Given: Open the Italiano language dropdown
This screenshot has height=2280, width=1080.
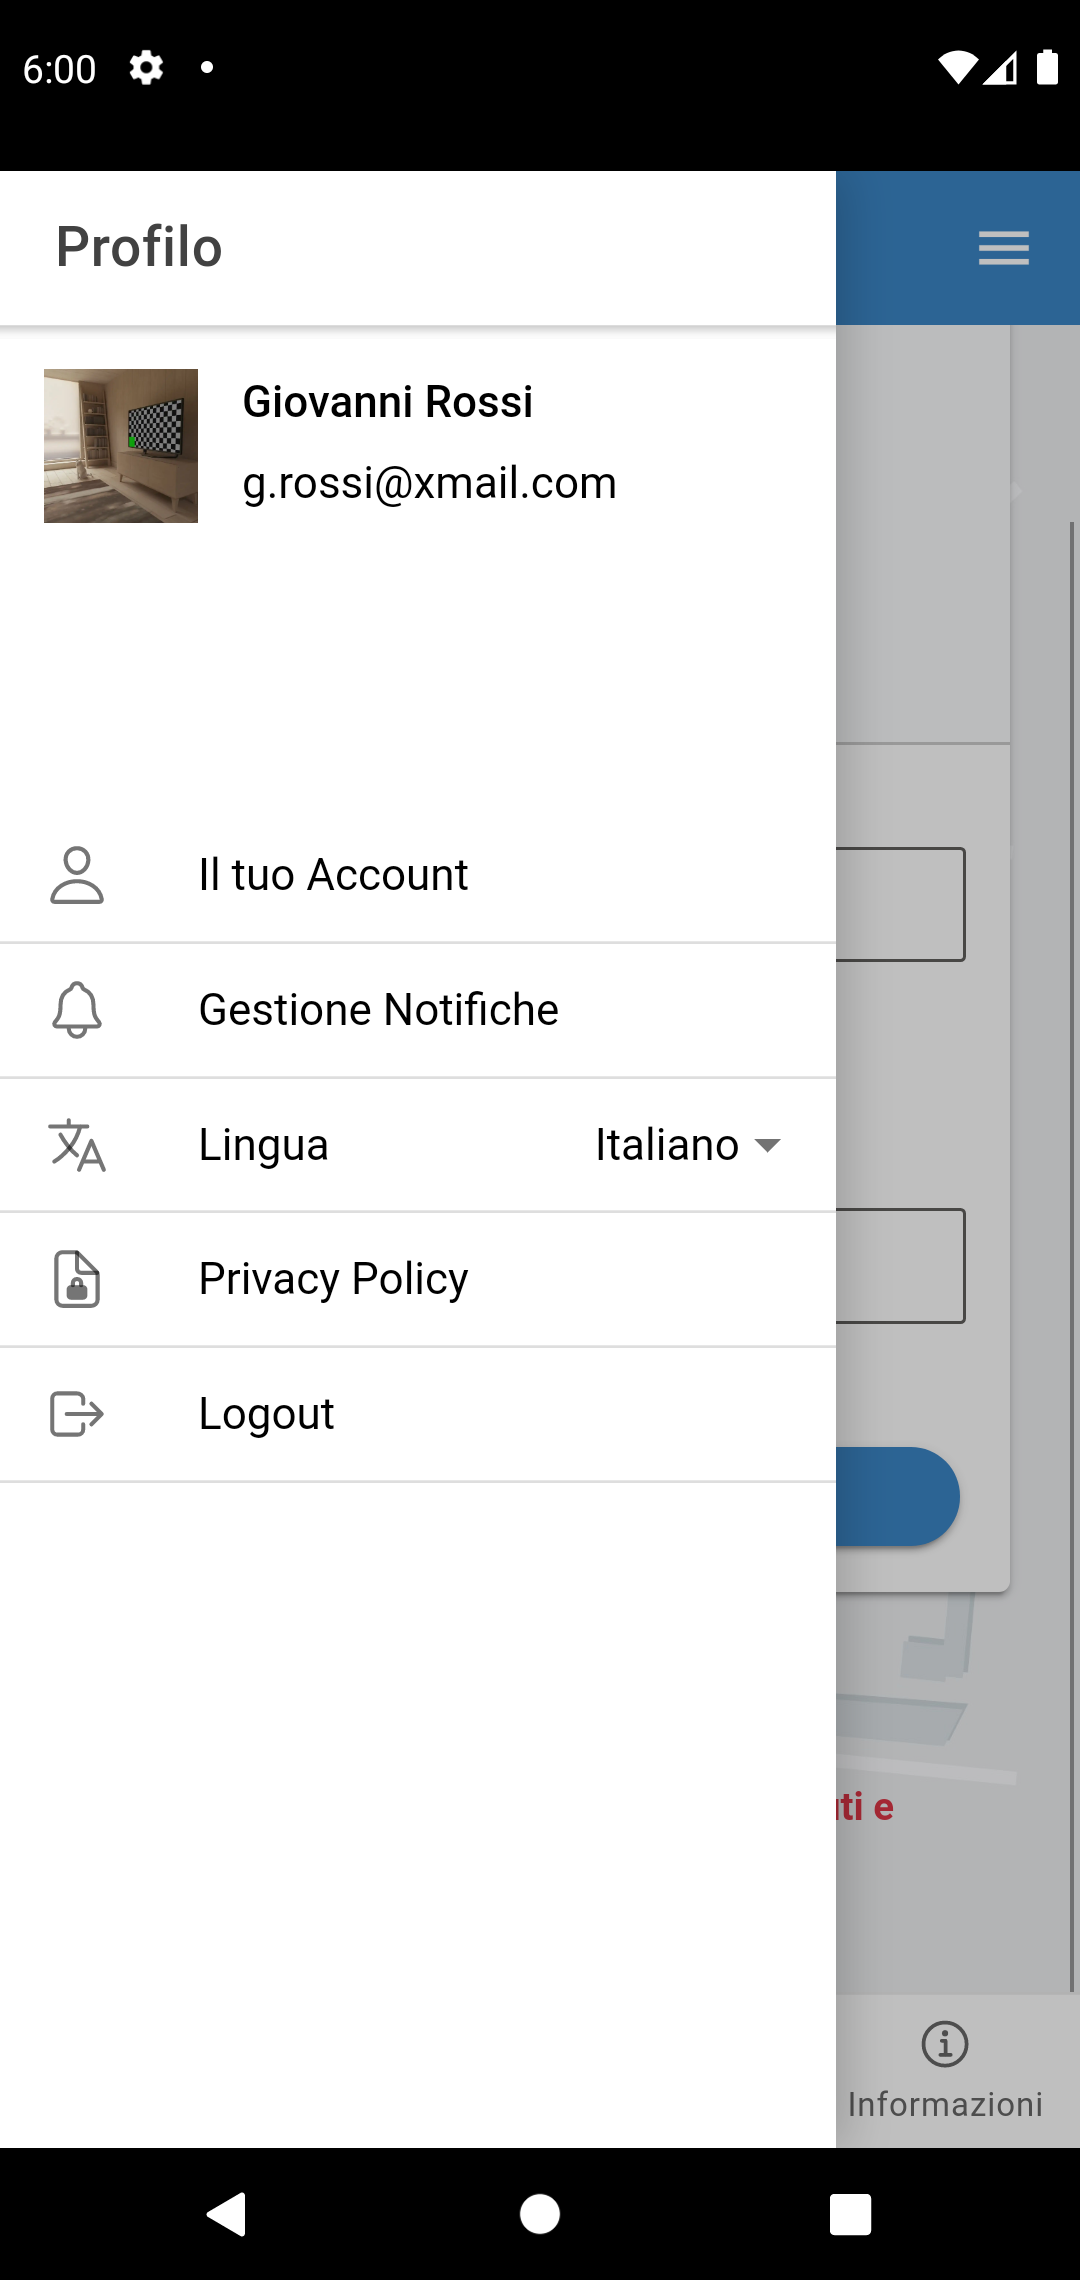Looking at the screenshot, I should [688, 1145].
